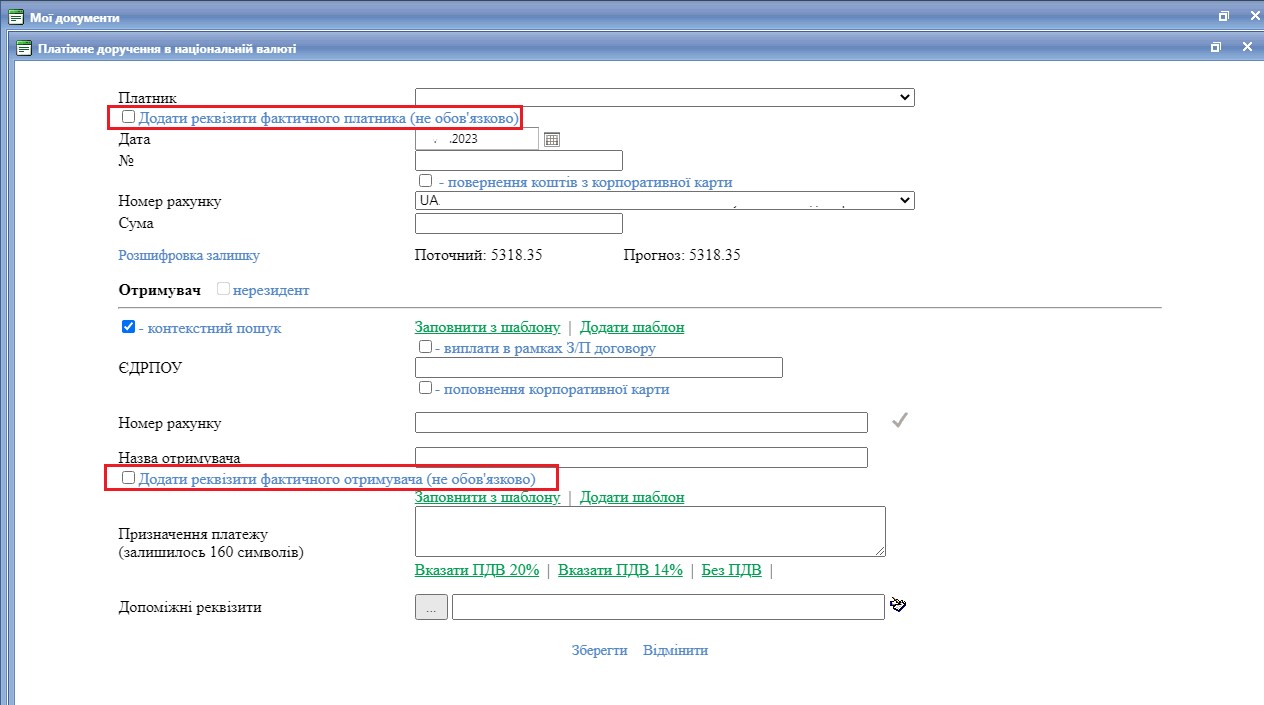The height and width of the screenshot is (705, 1264).
Task: Click the Мої документи window icon
Action: [x=16, y=17]
